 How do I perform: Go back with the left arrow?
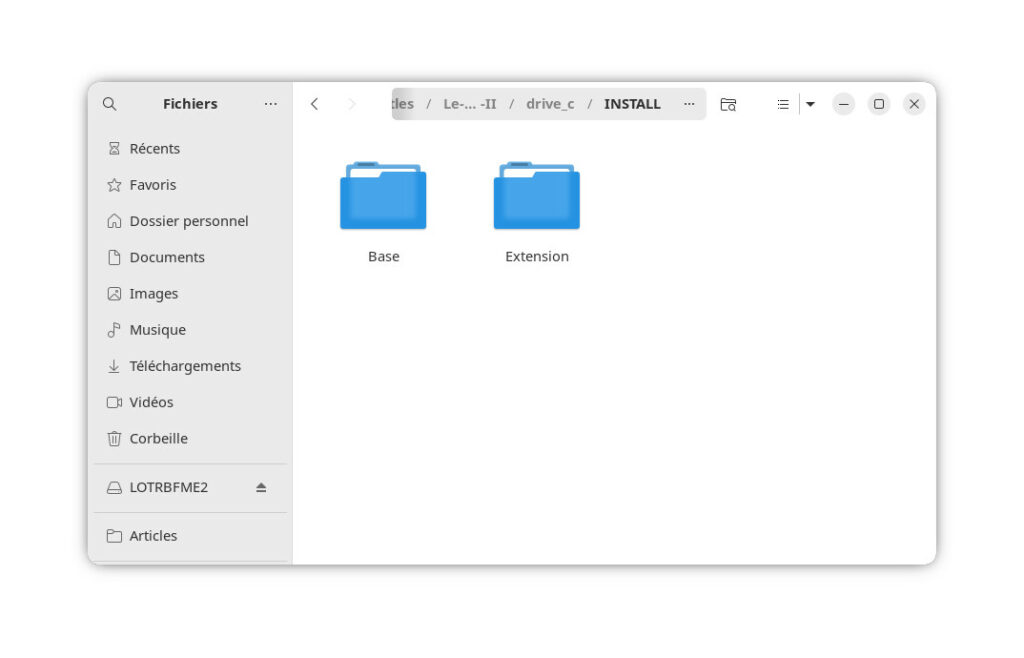click(314, 104)
